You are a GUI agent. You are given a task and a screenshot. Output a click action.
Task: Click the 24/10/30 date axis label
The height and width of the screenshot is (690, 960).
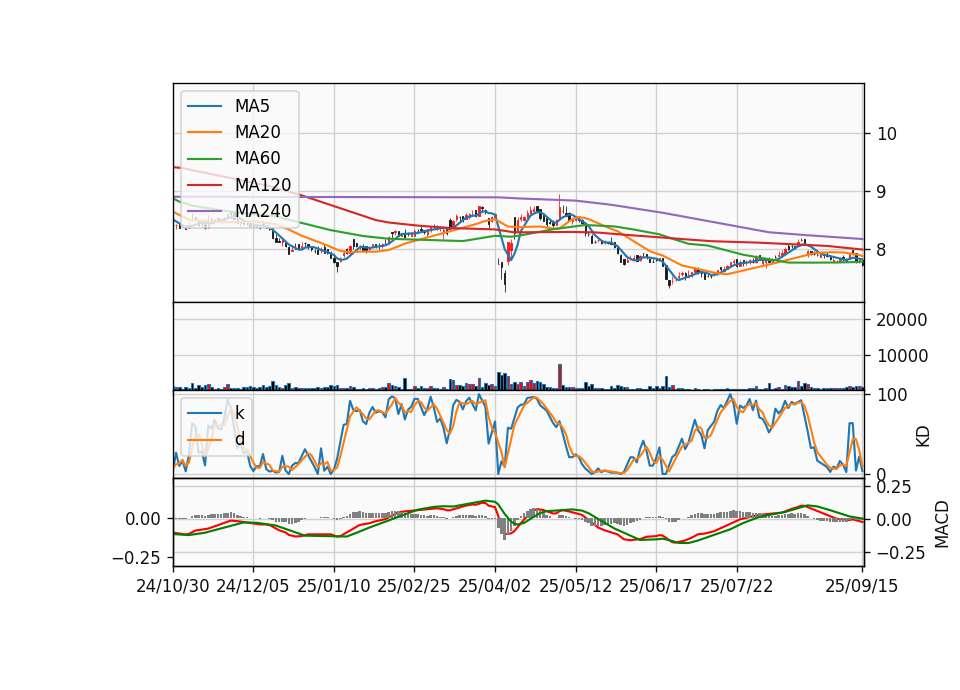pos(173,586)
